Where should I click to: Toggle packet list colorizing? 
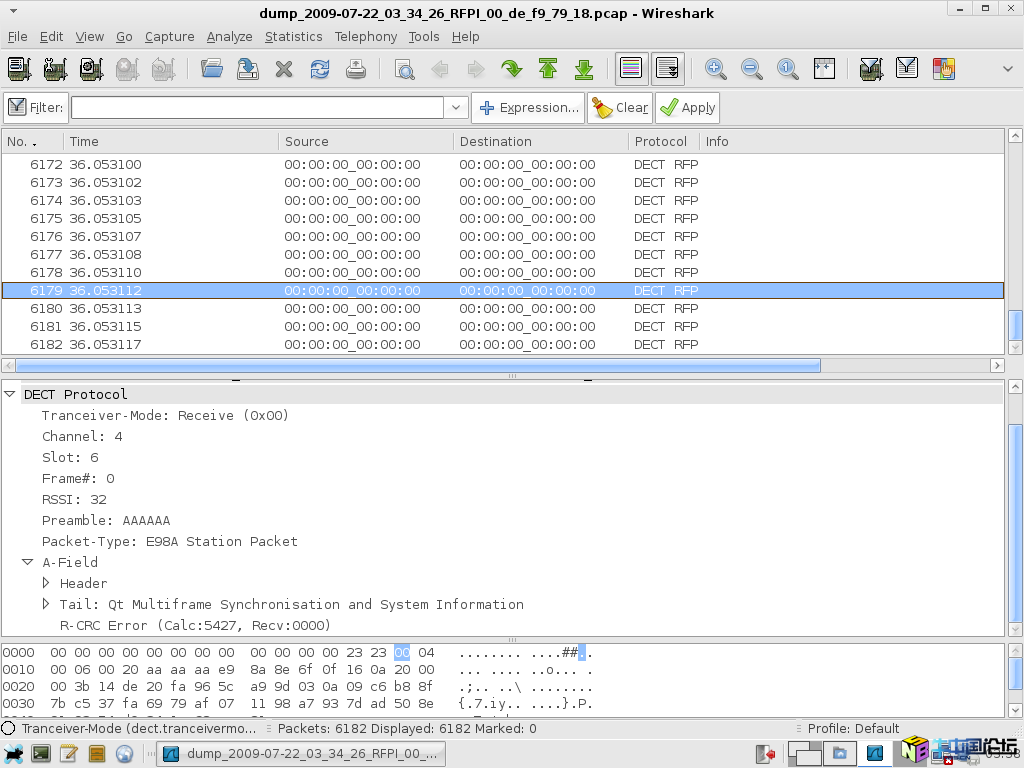point(631,69)
